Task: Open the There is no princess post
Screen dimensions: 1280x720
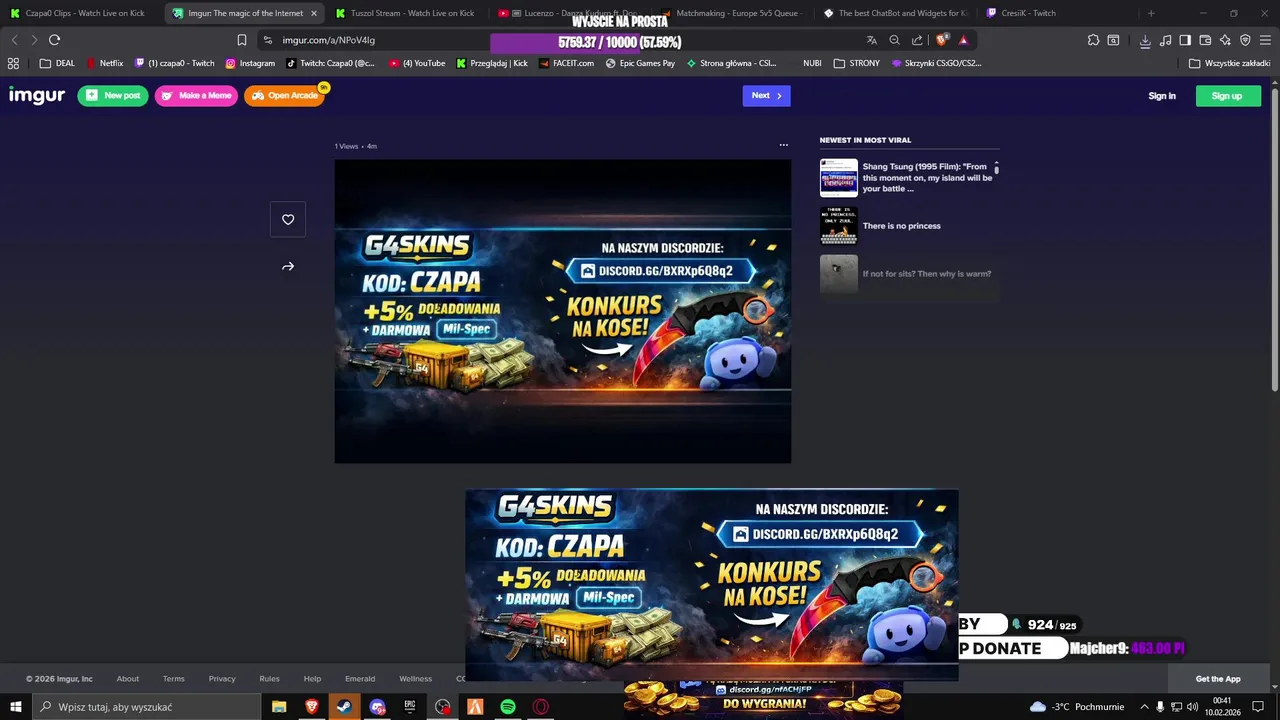Action: tap(901, 226)
